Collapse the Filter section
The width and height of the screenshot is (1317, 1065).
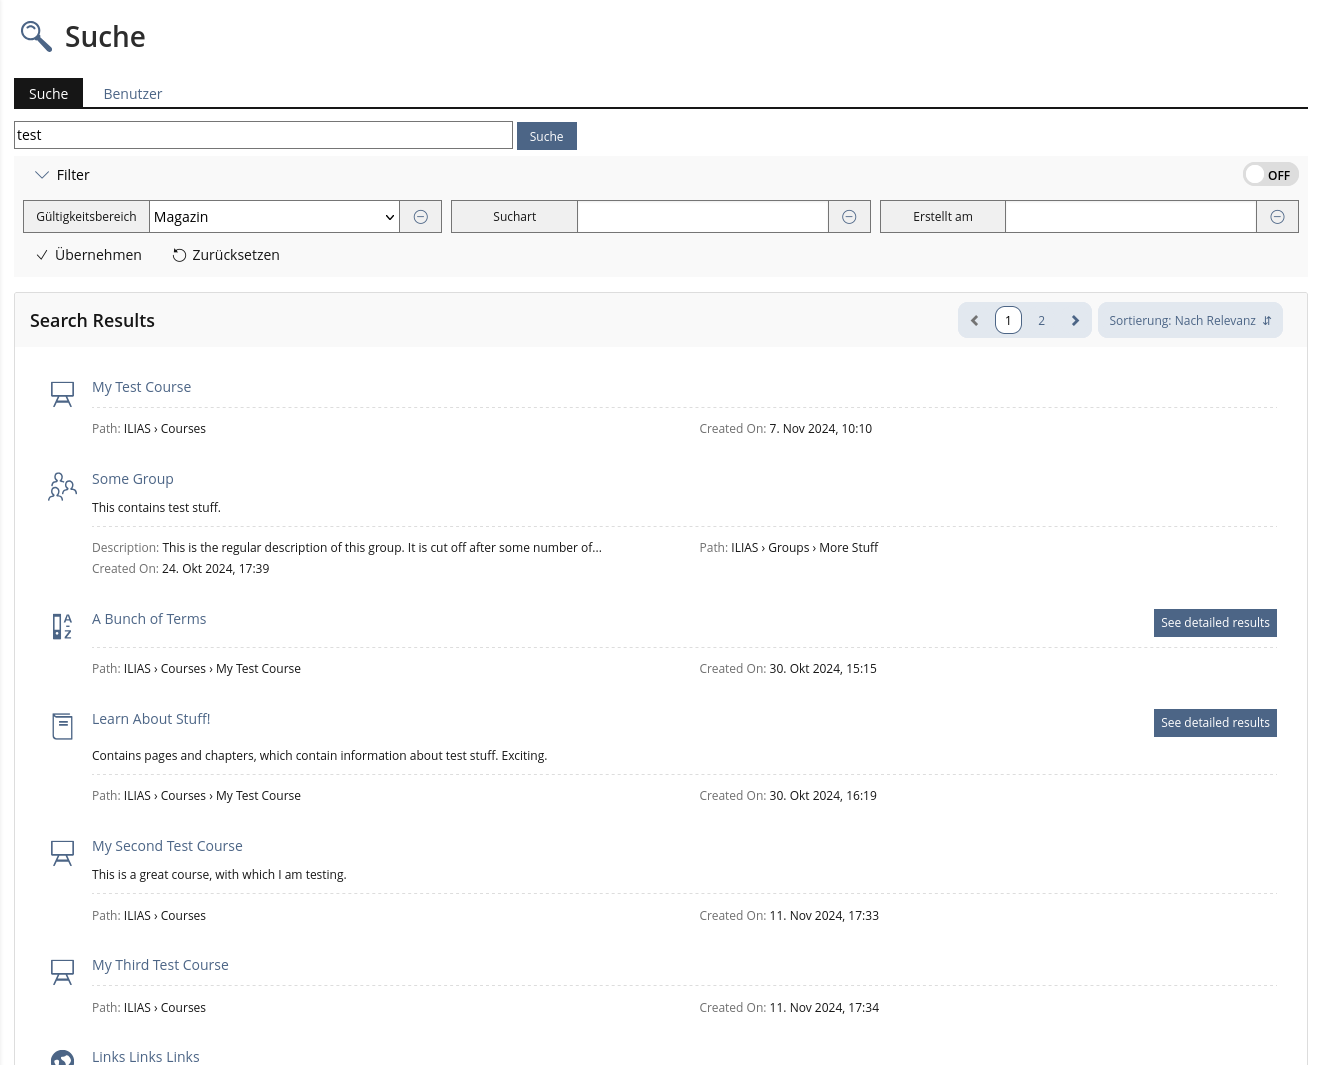pos(62,175)
